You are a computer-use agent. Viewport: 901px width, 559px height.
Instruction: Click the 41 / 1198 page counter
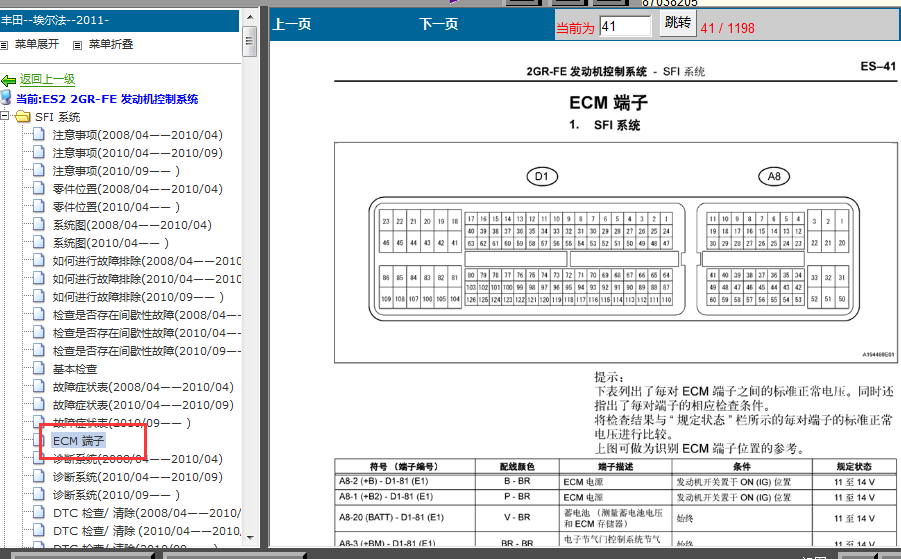(727, 28)
